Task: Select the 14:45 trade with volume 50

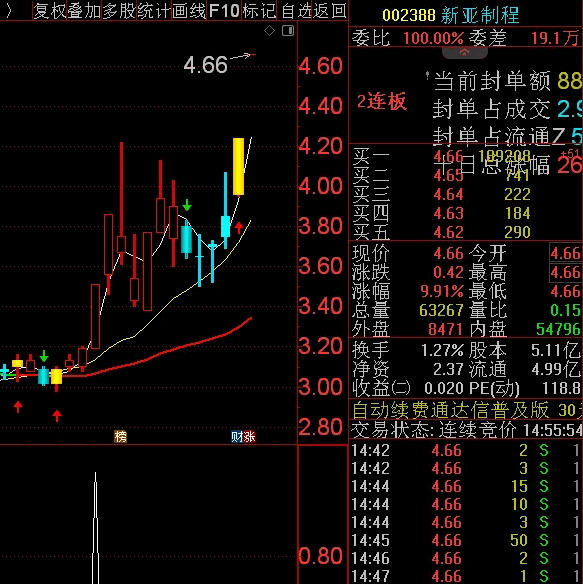Action: click(467, 540)
